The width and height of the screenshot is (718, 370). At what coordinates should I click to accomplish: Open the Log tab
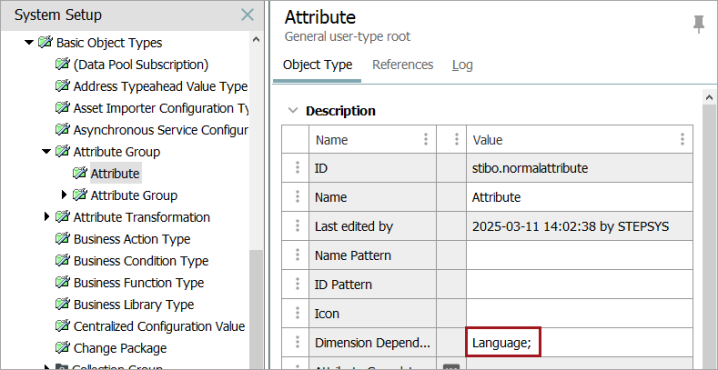tap(462, 65)
